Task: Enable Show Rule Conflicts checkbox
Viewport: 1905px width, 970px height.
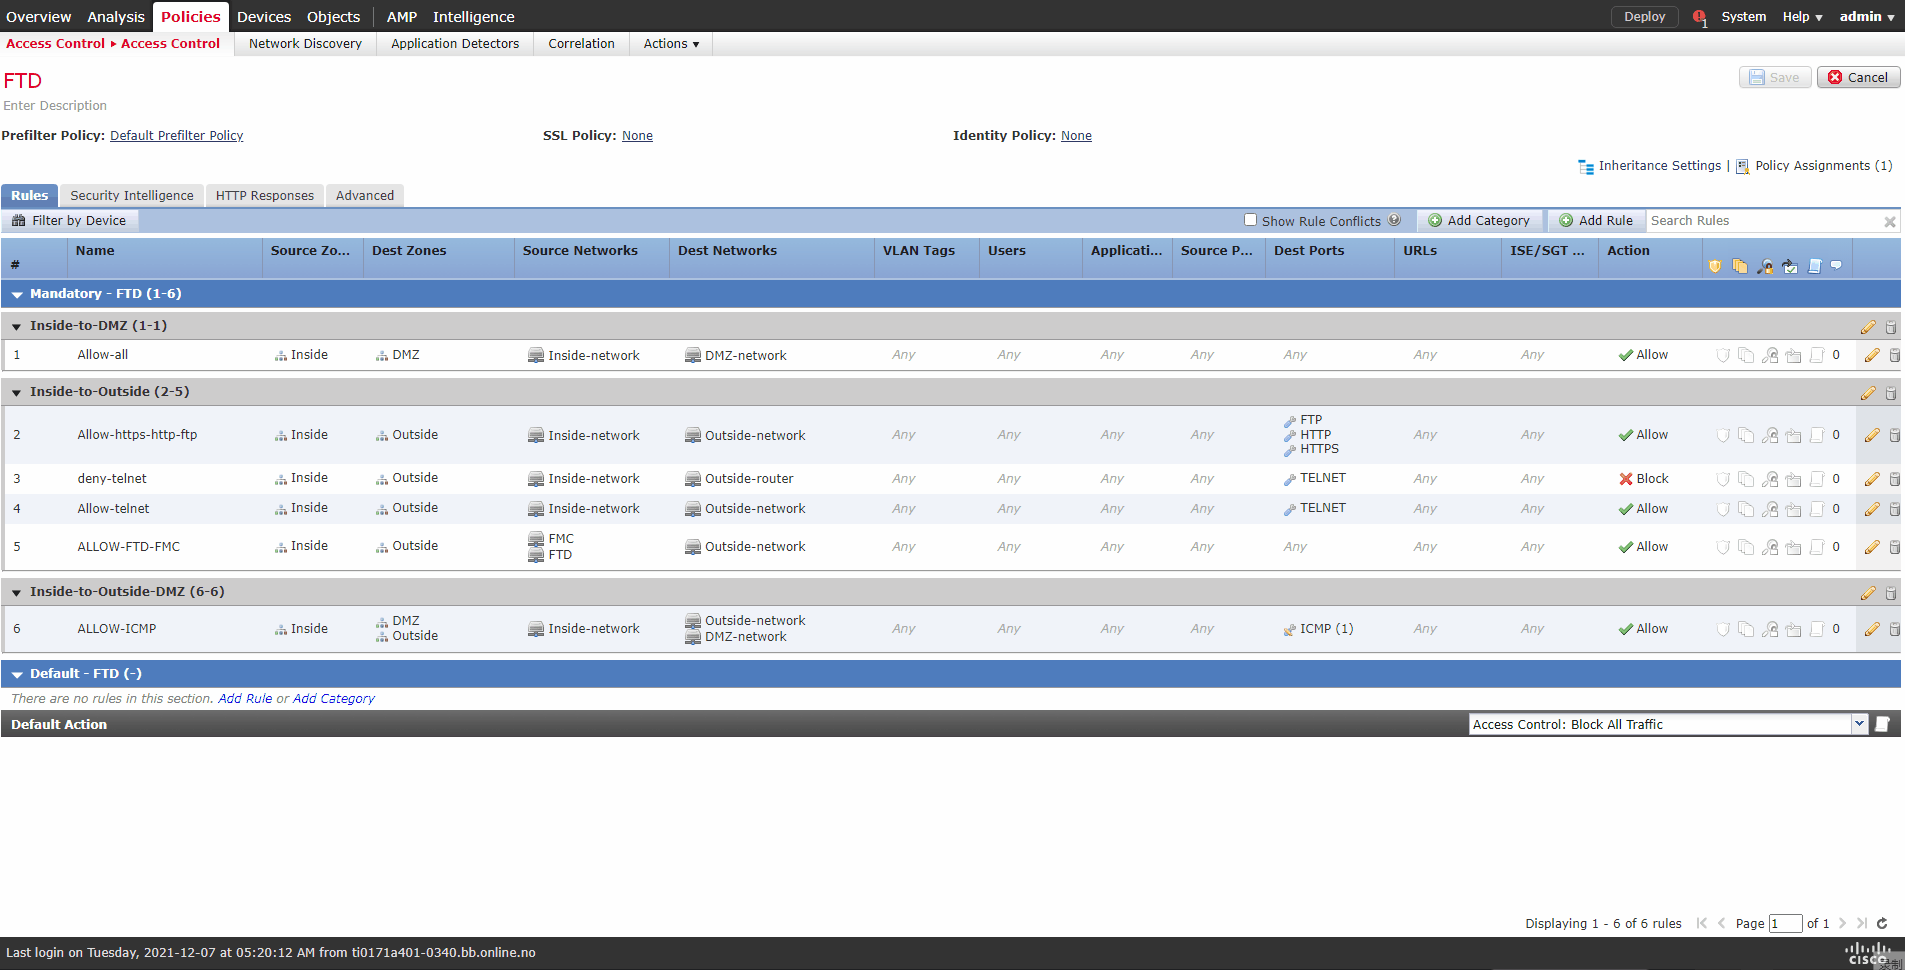Action: click(x=1250, y=220)
